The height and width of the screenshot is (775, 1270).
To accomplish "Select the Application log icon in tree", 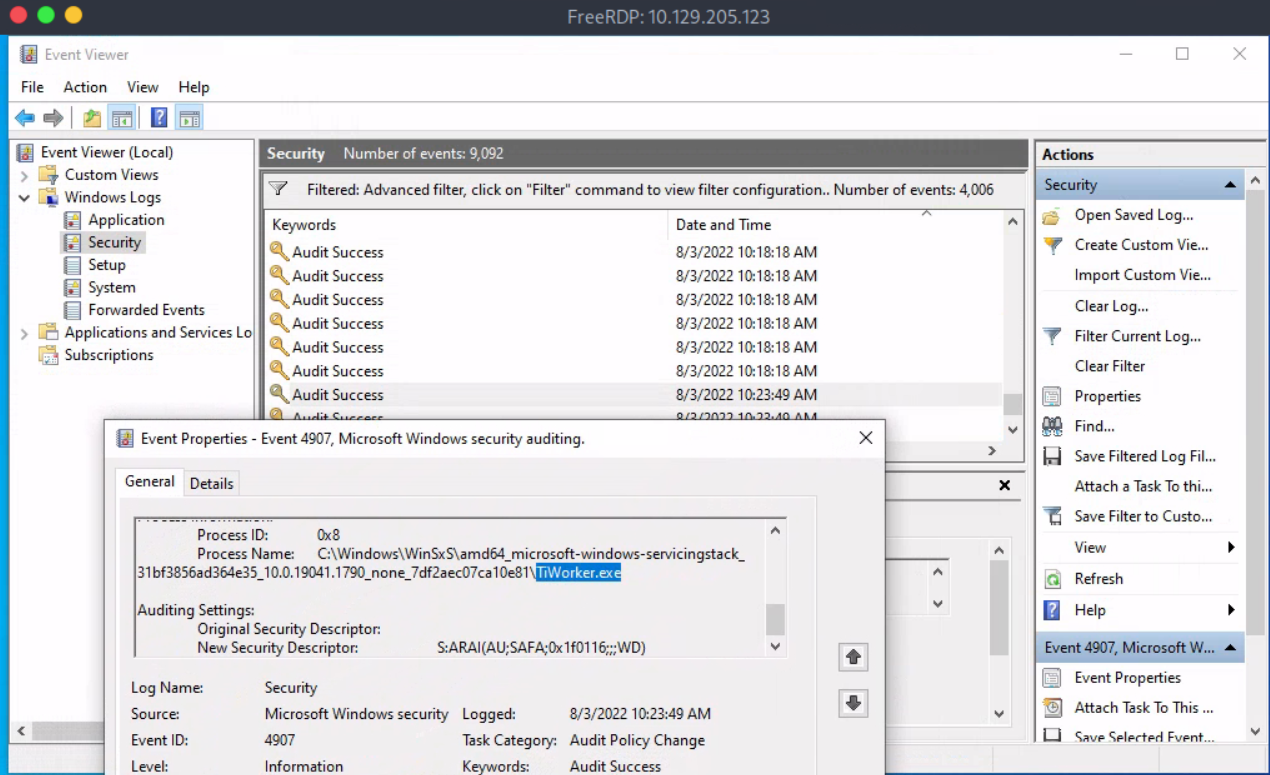I will point(72,220).
